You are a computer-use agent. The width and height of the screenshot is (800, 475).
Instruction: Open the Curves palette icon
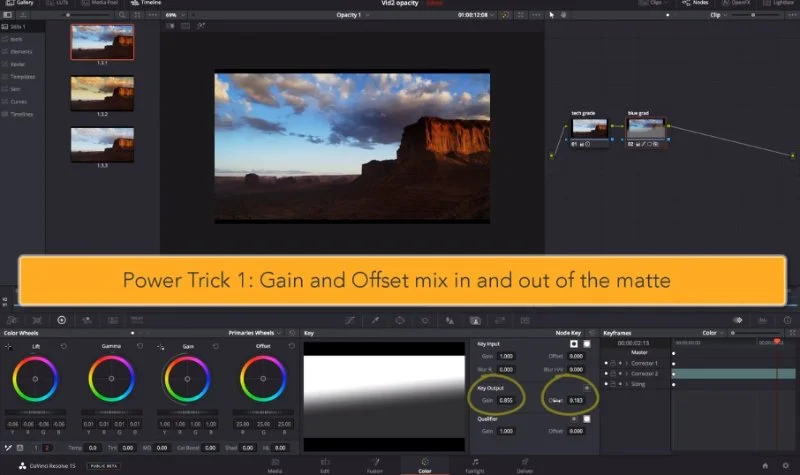coord(350,320)
